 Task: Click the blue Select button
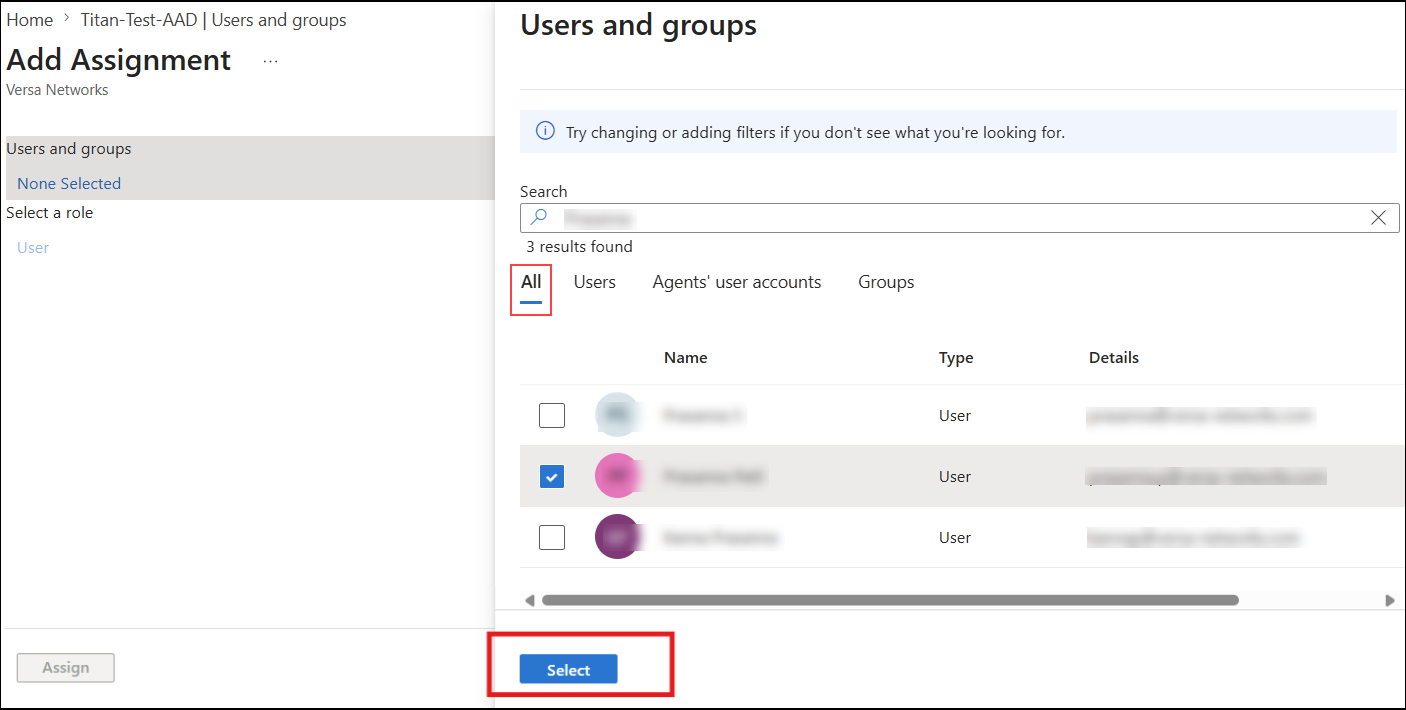point(568,670)
